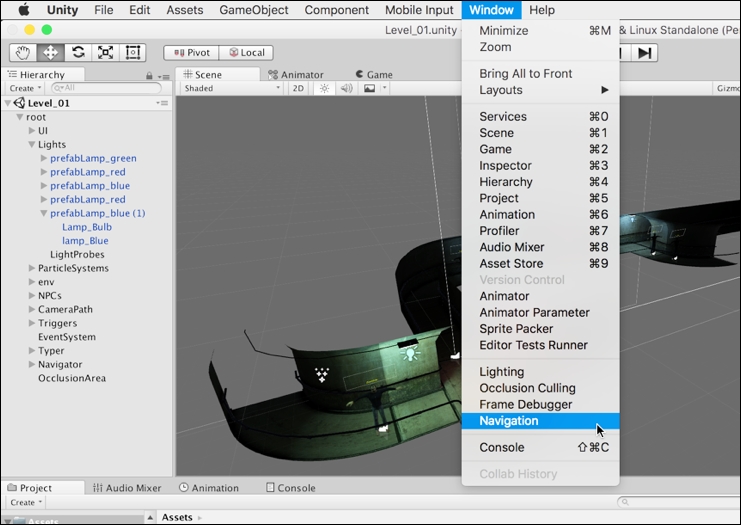The image size is (741, 525).
Task: Open Project Create dropdown
Action: click(x=26, y=502)
